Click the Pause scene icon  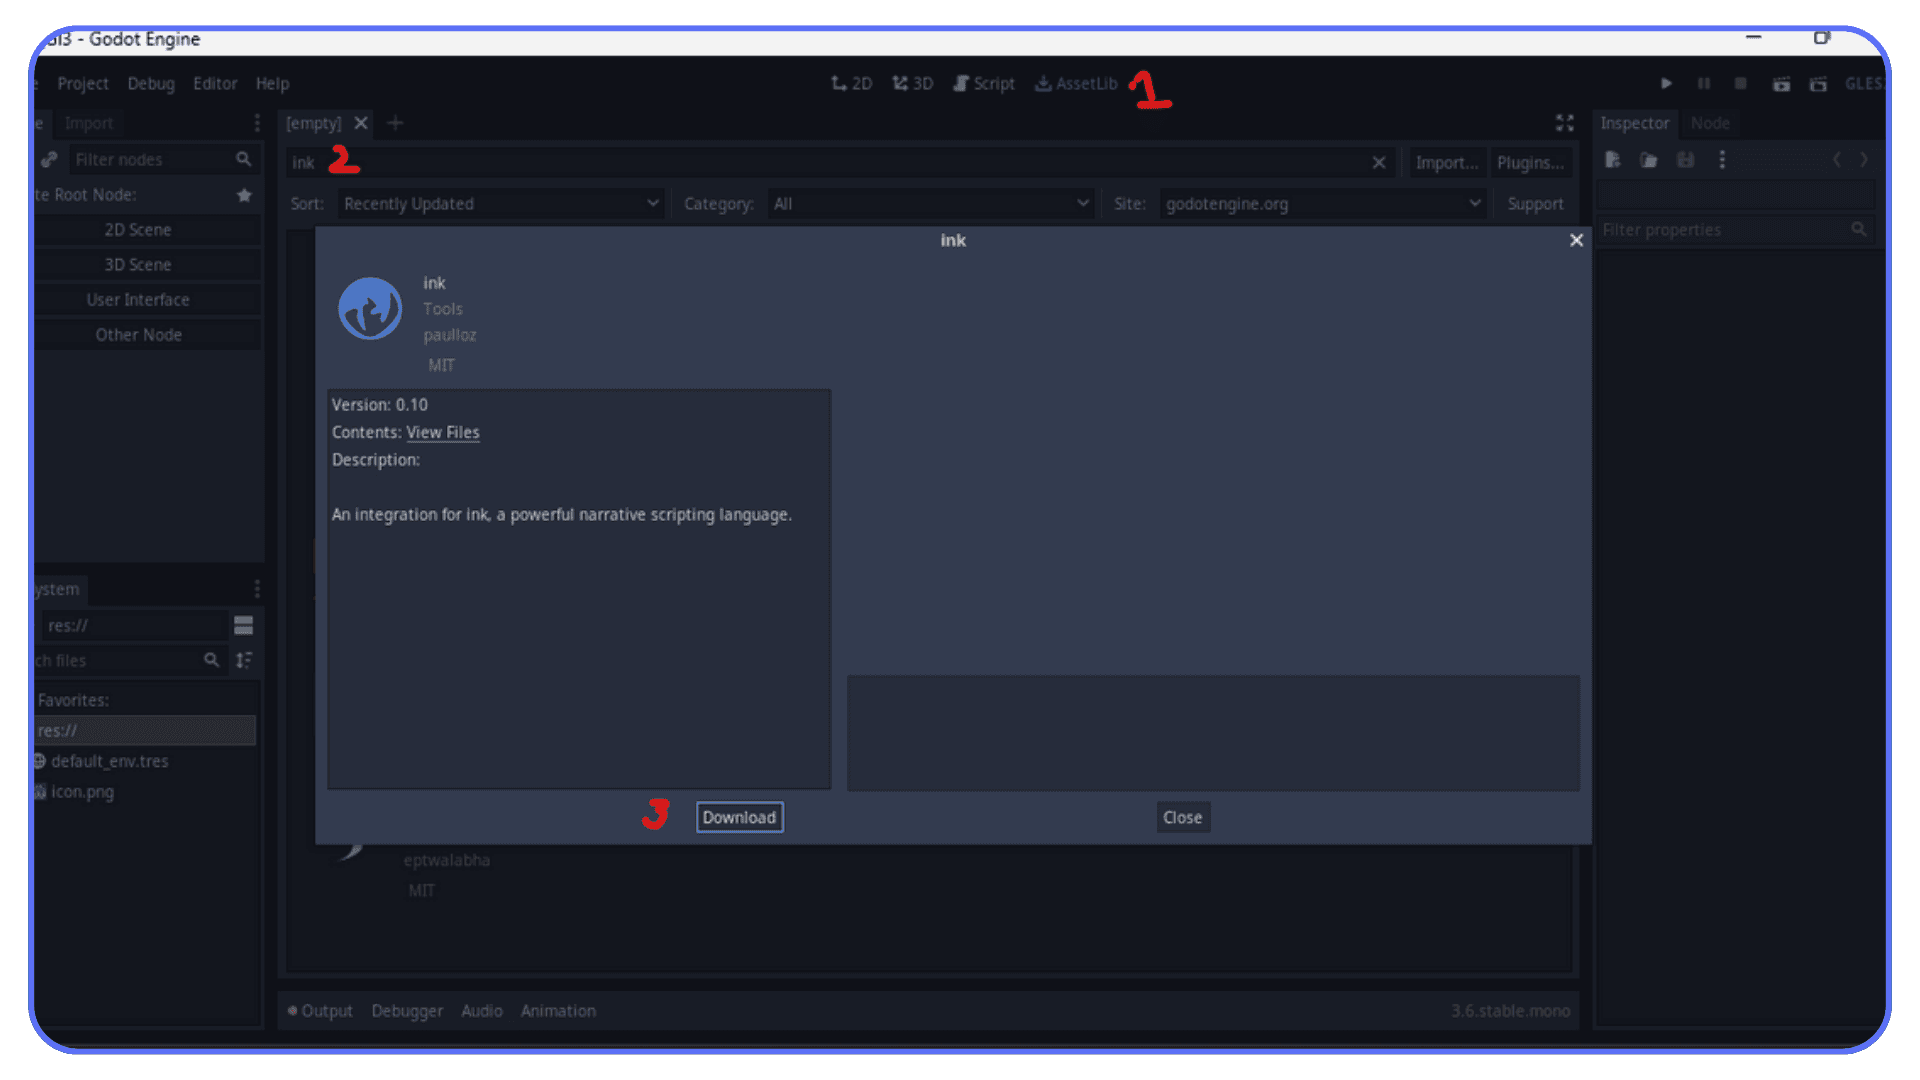click(1703, 83)
